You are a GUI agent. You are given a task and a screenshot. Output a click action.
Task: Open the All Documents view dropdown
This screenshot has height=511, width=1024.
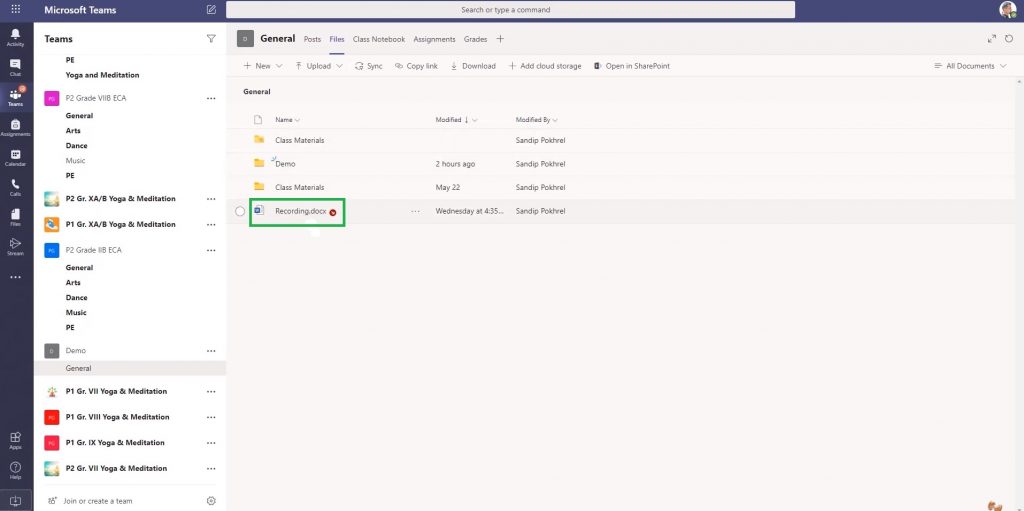pyautogui.click(x=970, y=66)
